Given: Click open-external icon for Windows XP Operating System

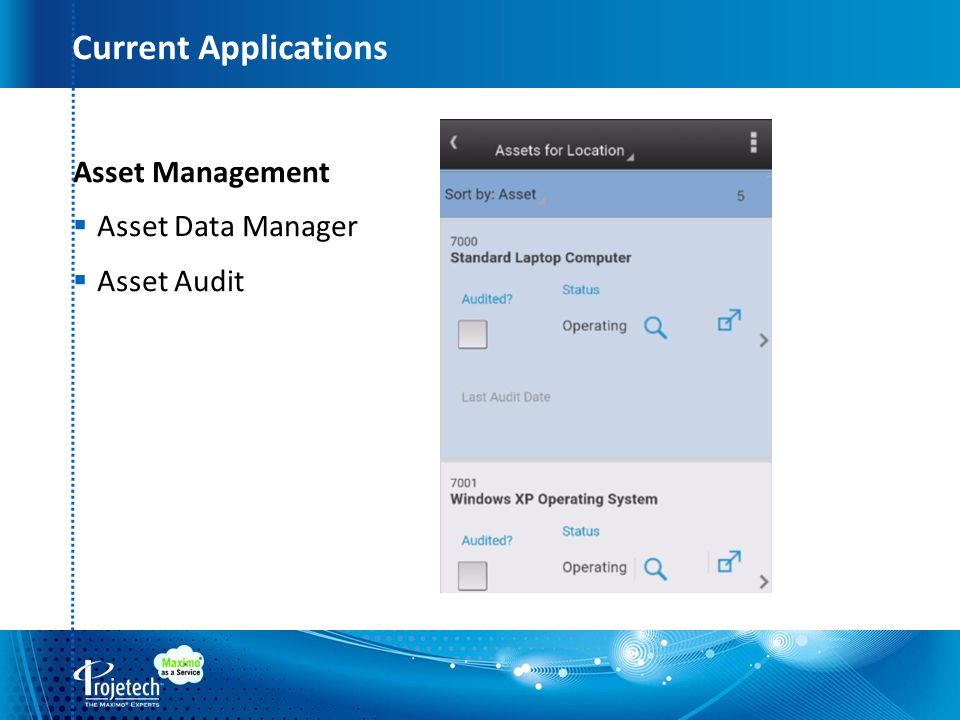Looking at the screenshot, I should click(729, 561).
